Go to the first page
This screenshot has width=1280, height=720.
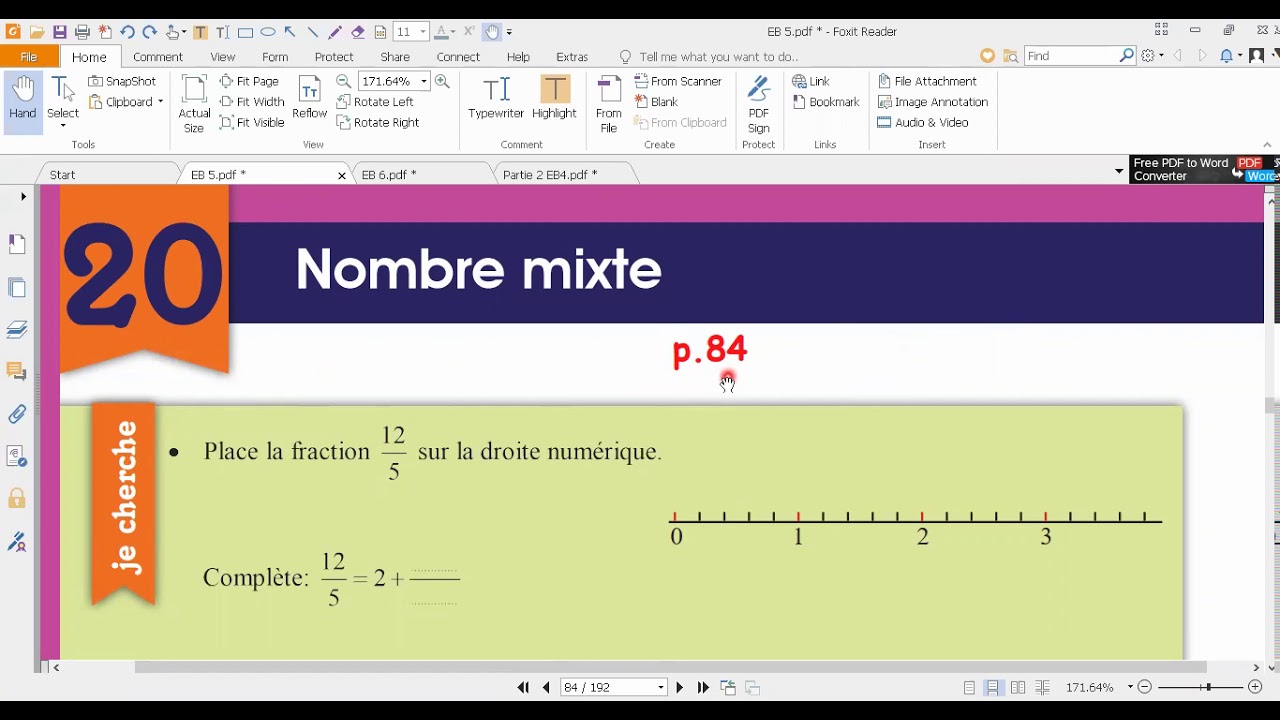[x=523, y=687]
